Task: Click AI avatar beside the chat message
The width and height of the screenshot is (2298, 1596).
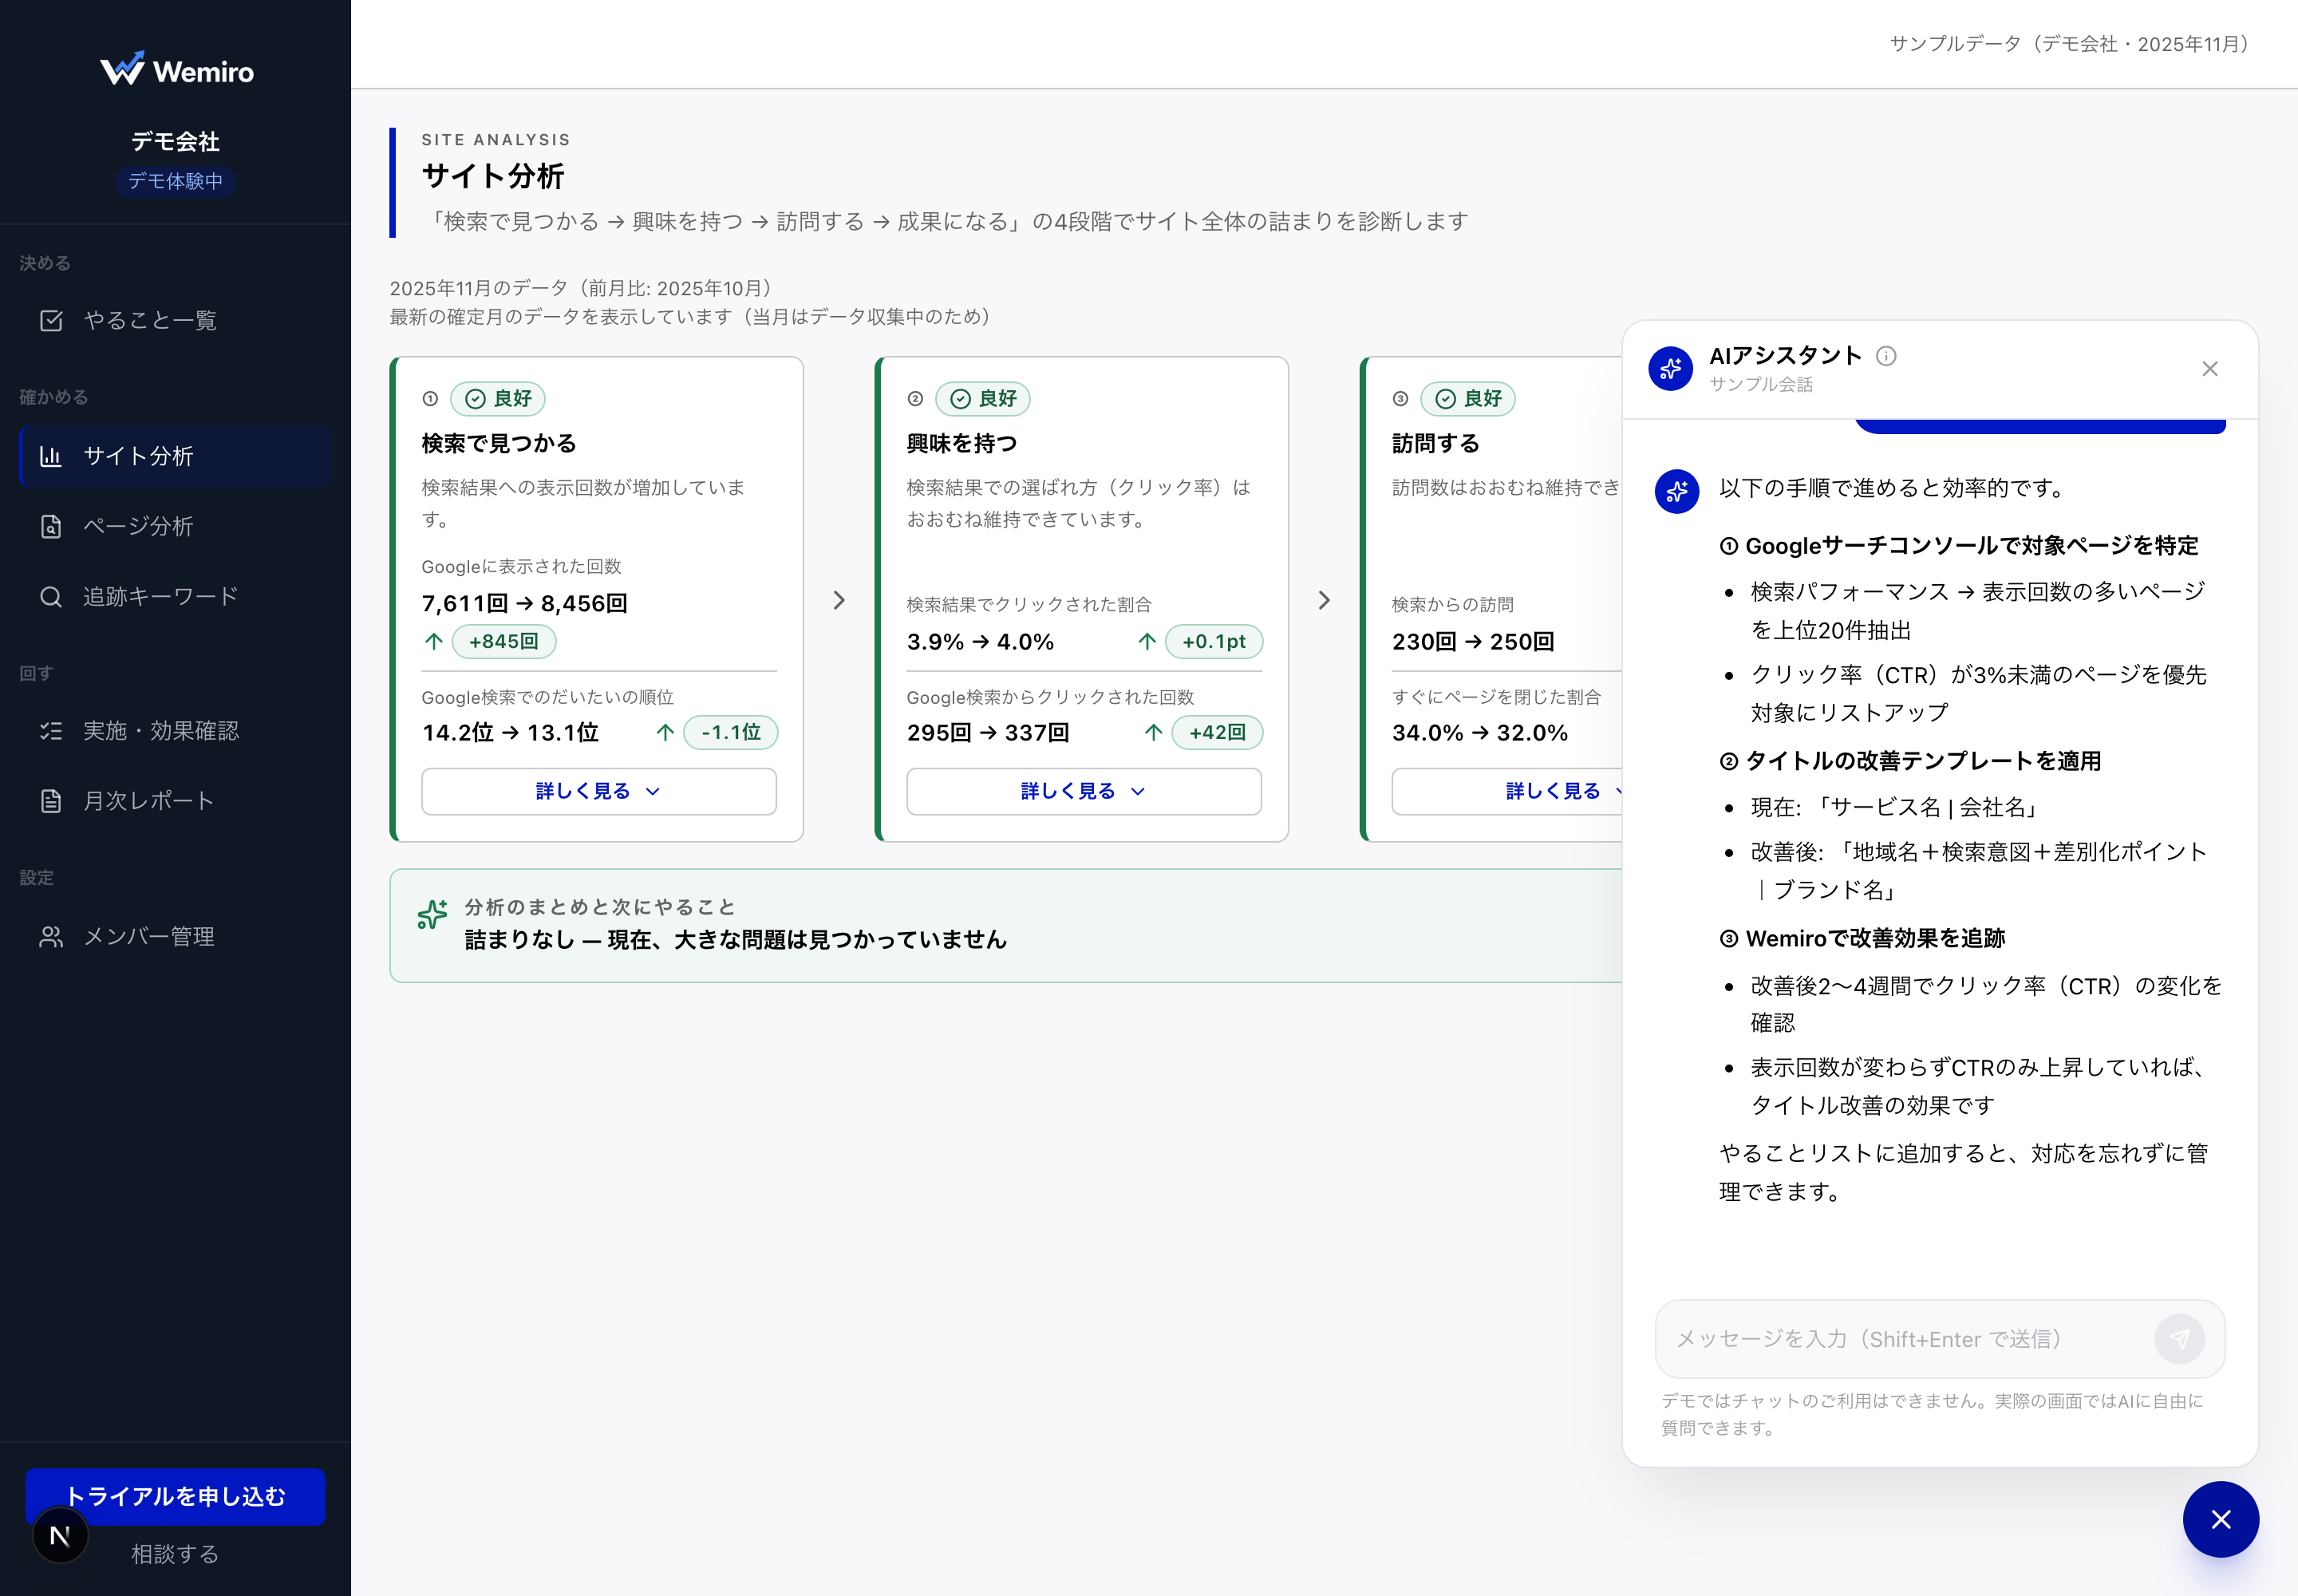Action: (1677, 491)
